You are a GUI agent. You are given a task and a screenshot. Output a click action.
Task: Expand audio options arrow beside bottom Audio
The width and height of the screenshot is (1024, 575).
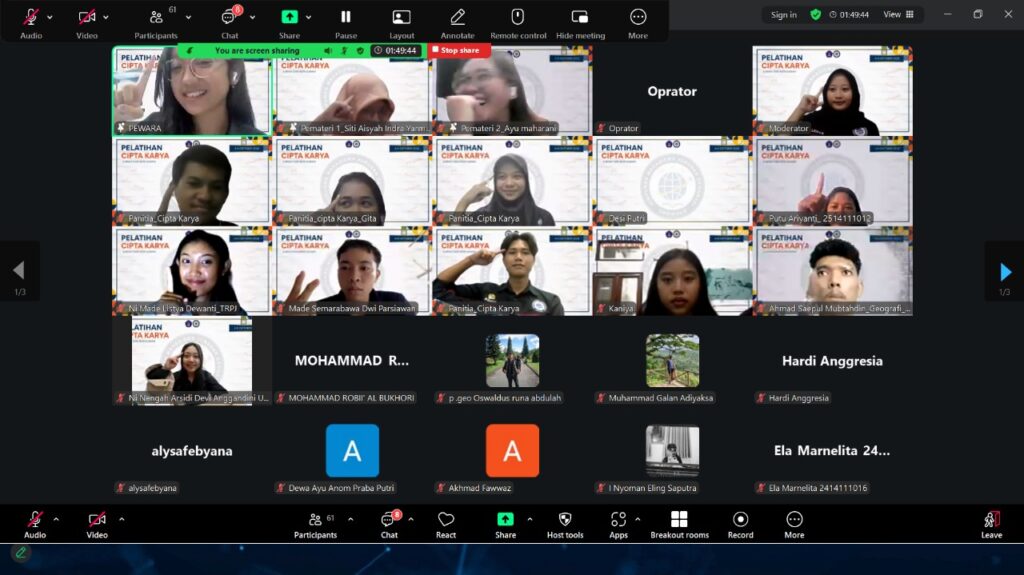click(56, 519)
